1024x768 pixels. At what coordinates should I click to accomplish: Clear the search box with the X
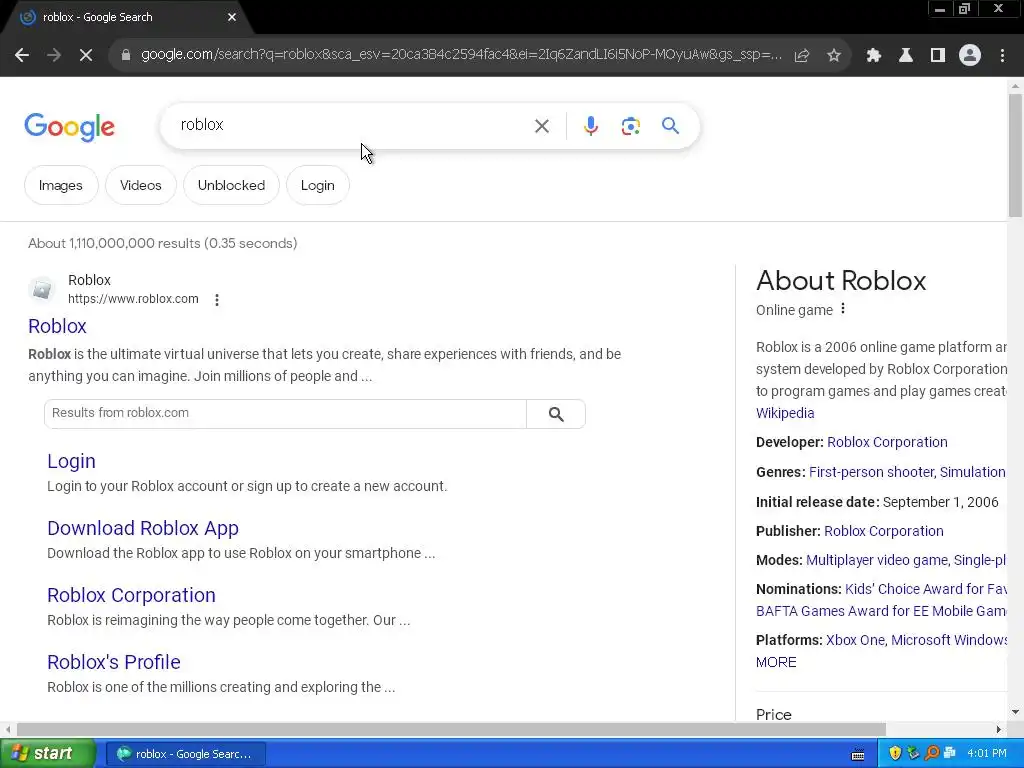click(x=542, y=126)
